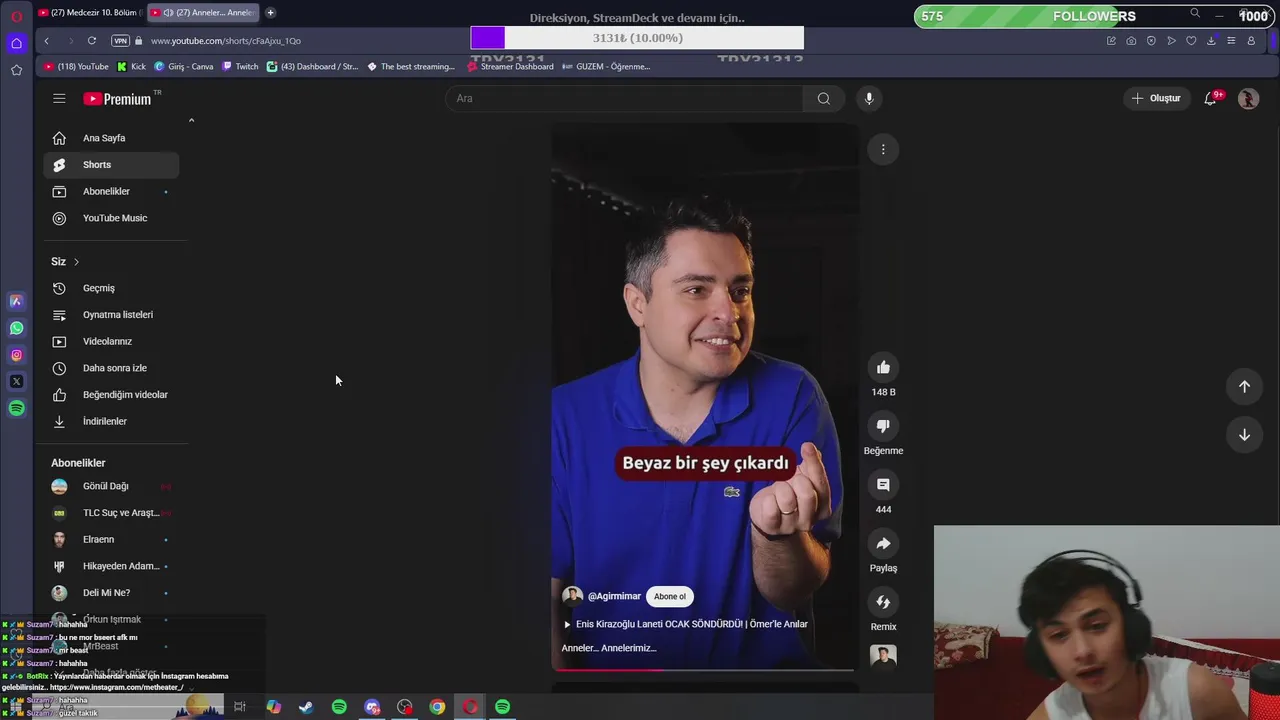Toggle the VPN badge in address bar
1280x720 pixels.
121,41
